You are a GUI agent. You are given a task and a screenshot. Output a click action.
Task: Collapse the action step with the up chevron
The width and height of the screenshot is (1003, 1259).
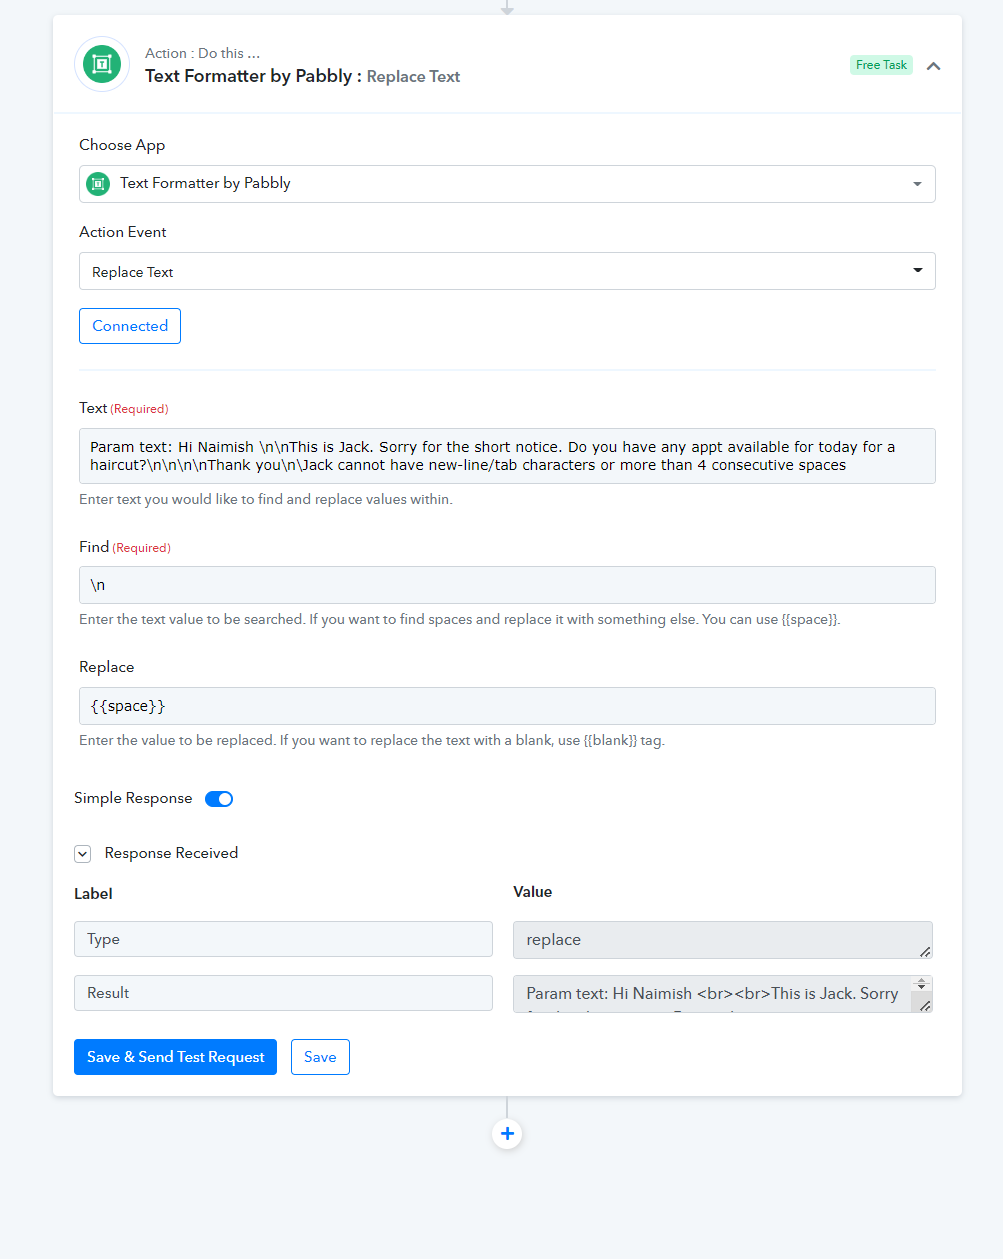pyautogui.click(x=933, y=66)
